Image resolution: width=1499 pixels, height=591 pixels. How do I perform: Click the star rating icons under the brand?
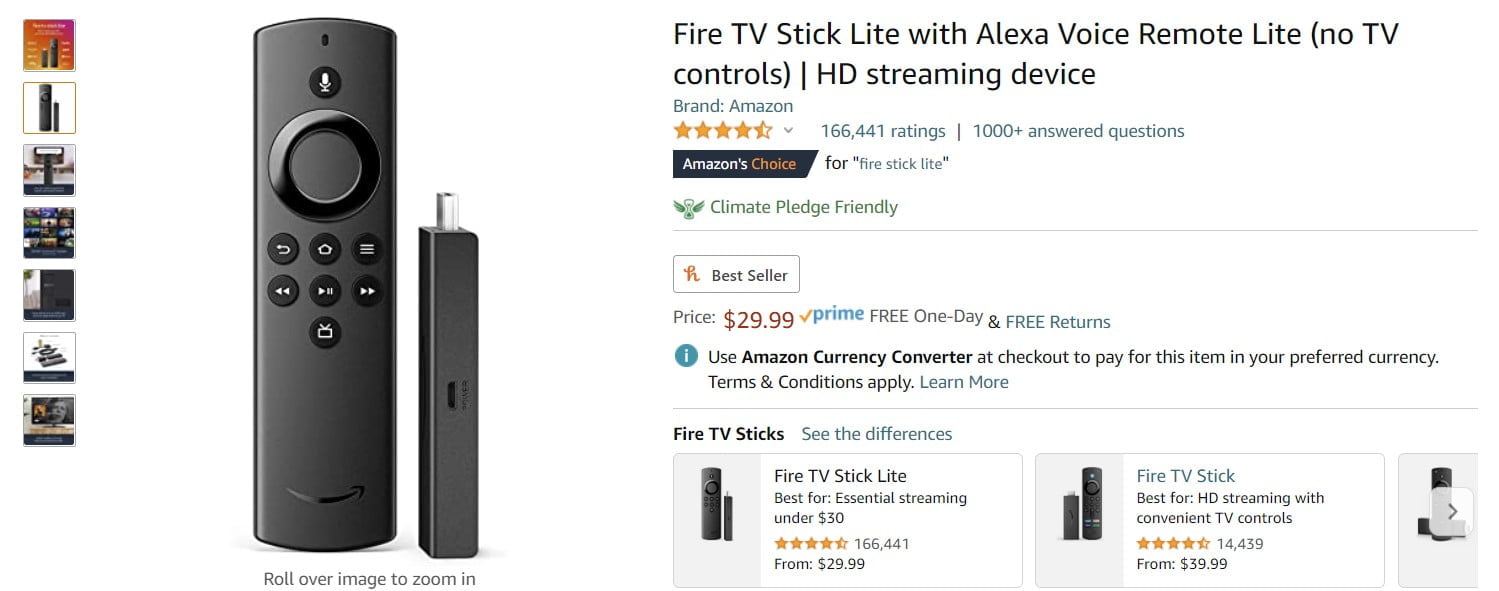[x=722, y=131]
